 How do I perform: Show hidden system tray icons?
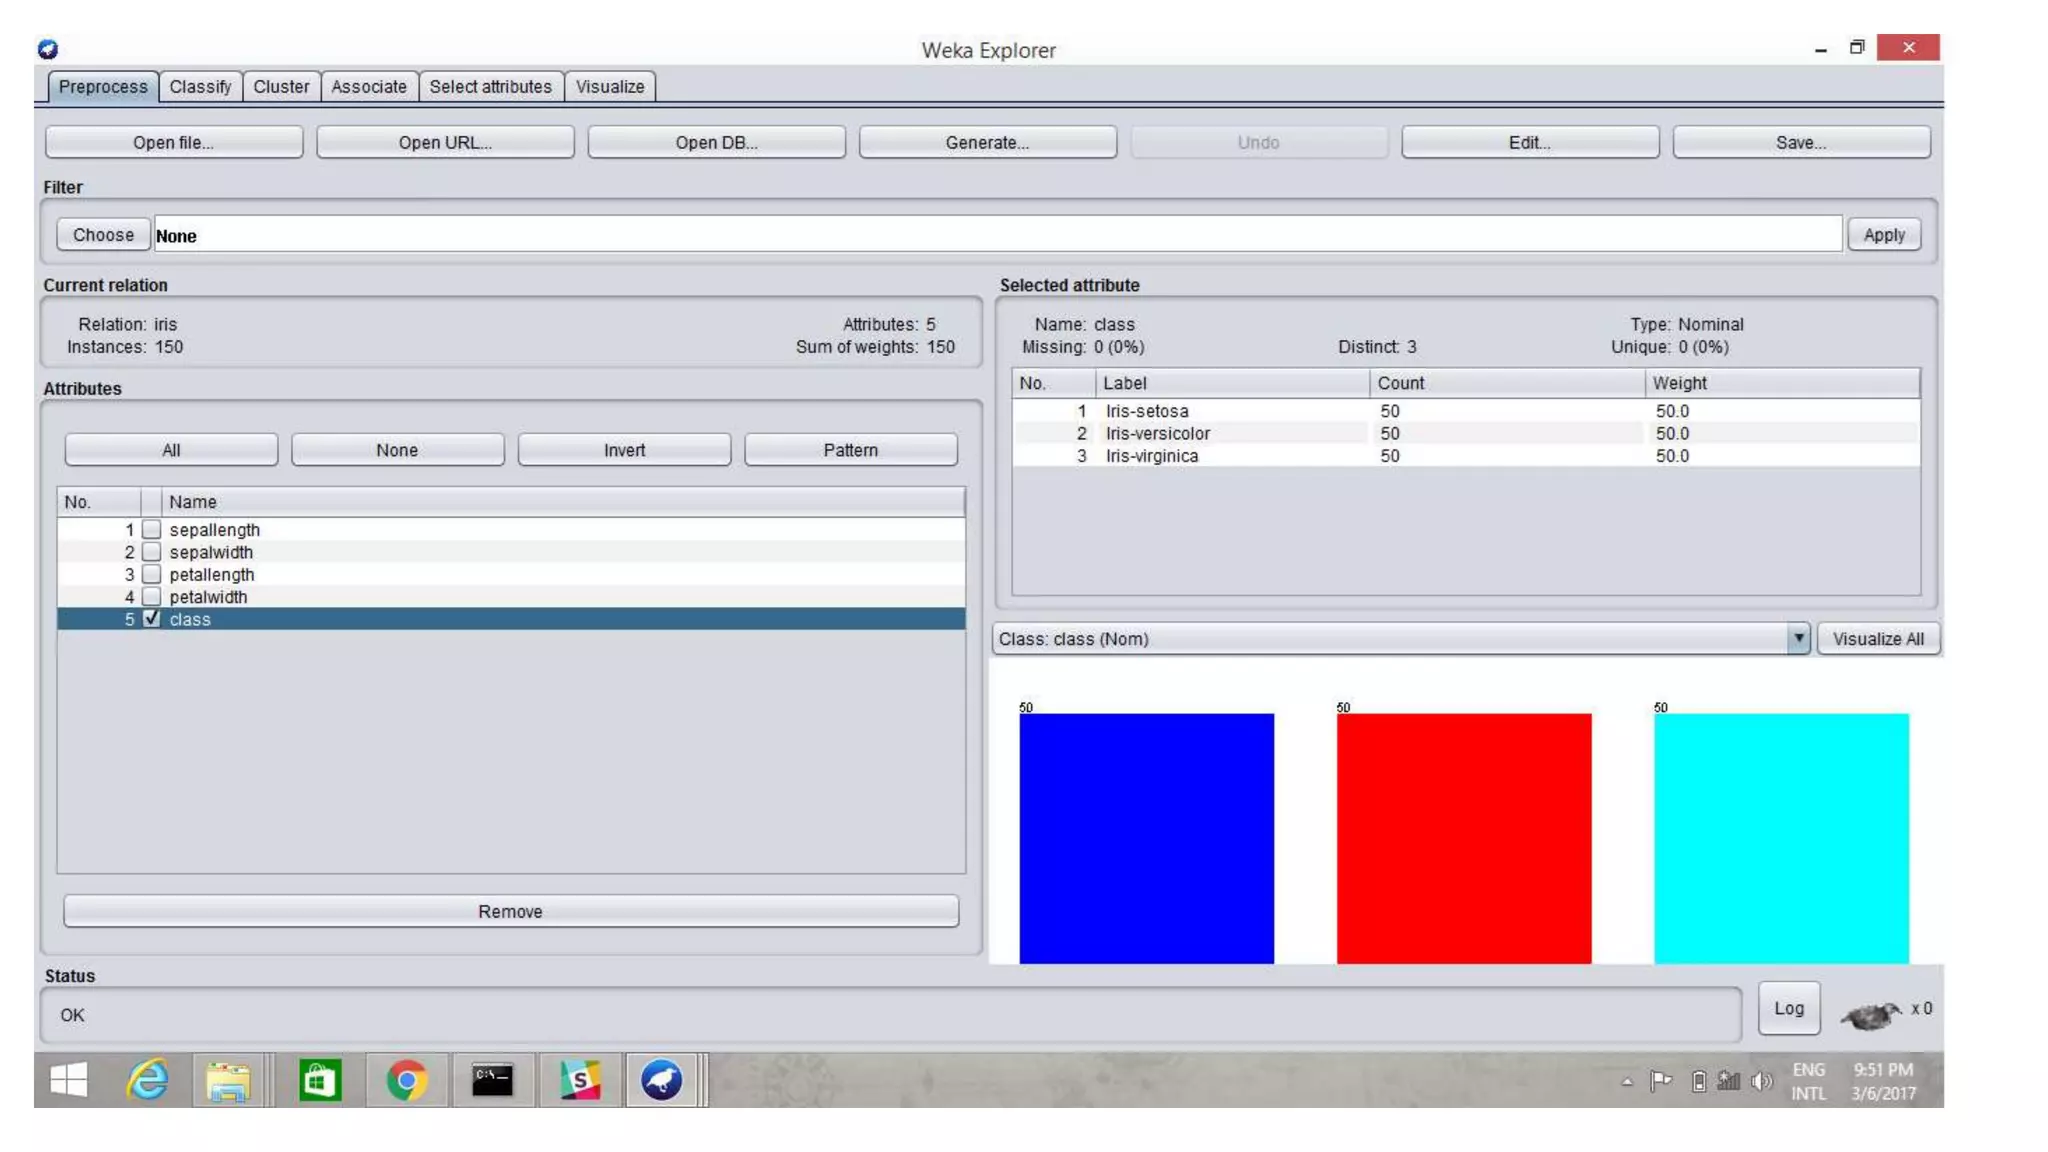(1627, 1082)
